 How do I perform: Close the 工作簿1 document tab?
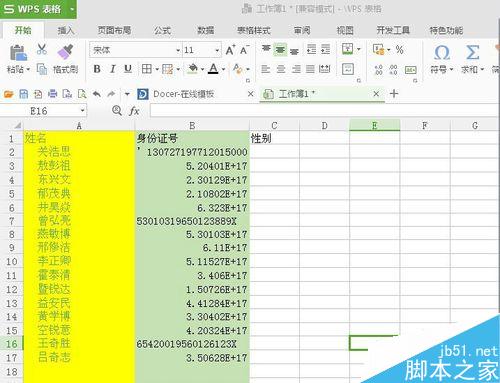click(x=376, y=94)
